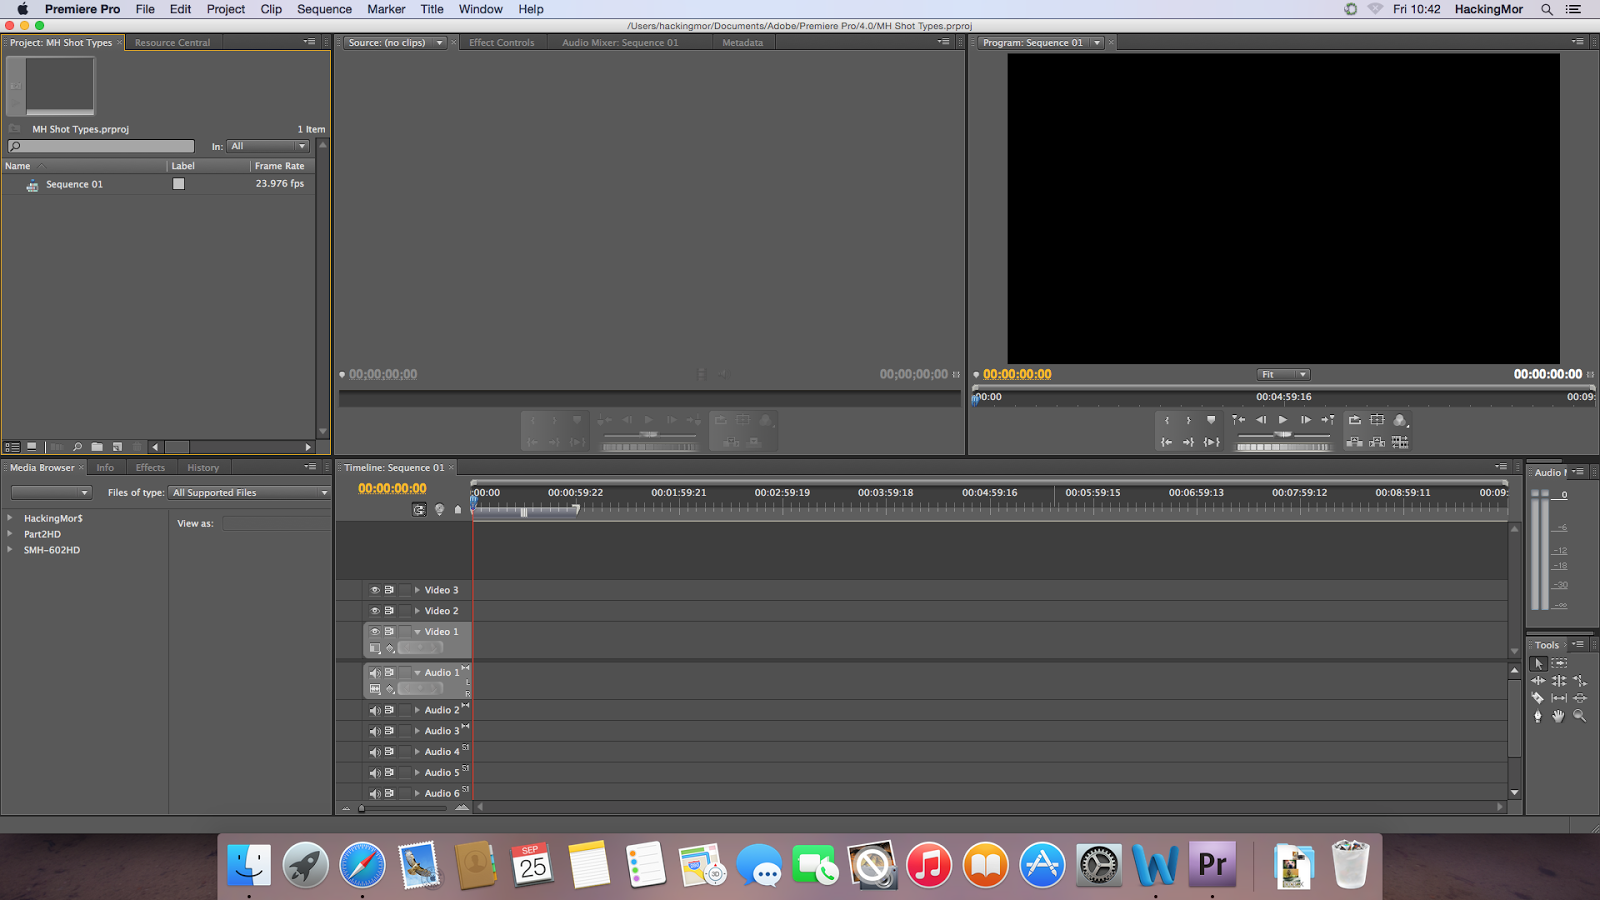Viewport: 1600px width, 900px height.
Task: Expand the HackingMor$ drive in Media Browser
Action: pos(10,518)
